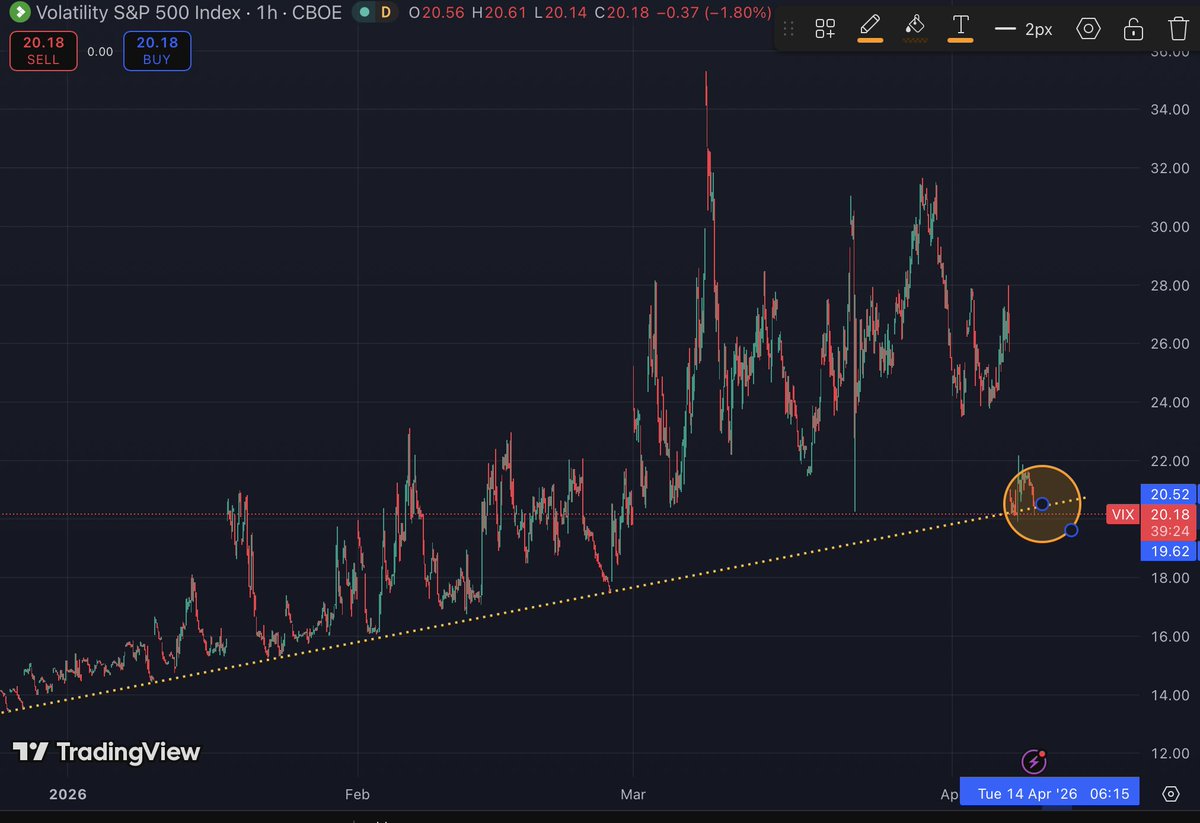This screenshot has height=823, width=1200.
Task: Click the 19.62 blue price axis label
Action: tap(1169, 551)
